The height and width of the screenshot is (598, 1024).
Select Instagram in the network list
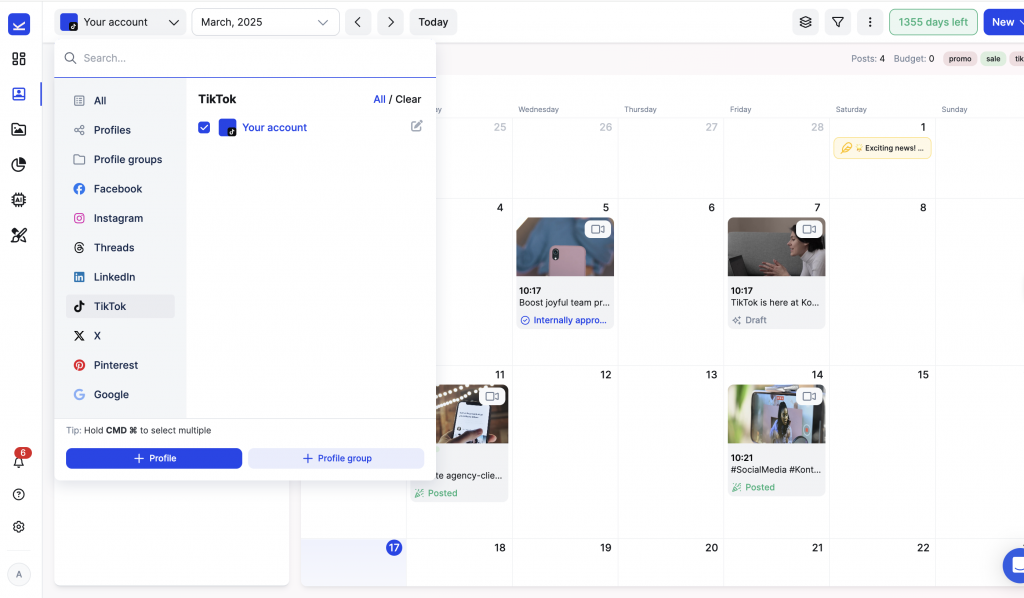(x=118, y=218)
